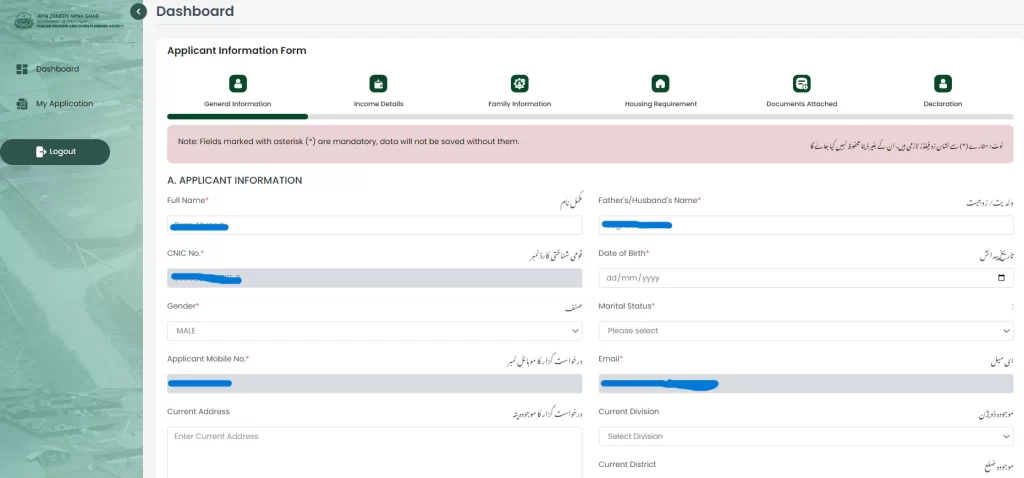
Task: Click the My Application sidebar icon
Action: [22, 104]
